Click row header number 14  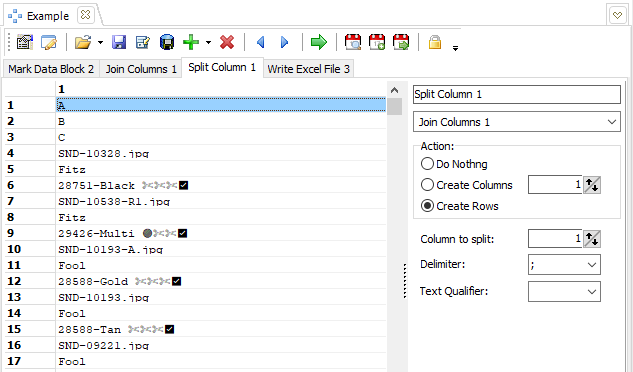30,313
